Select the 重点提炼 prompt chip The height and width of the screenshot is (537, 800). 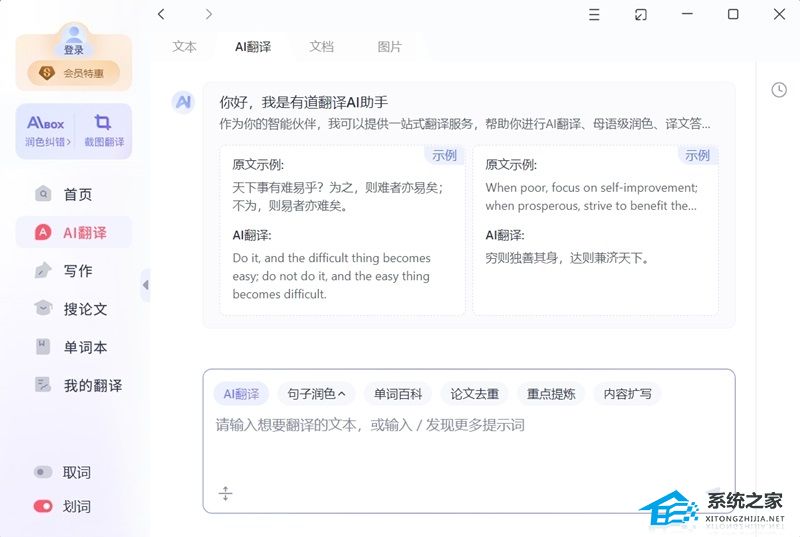tap(551, 394)
